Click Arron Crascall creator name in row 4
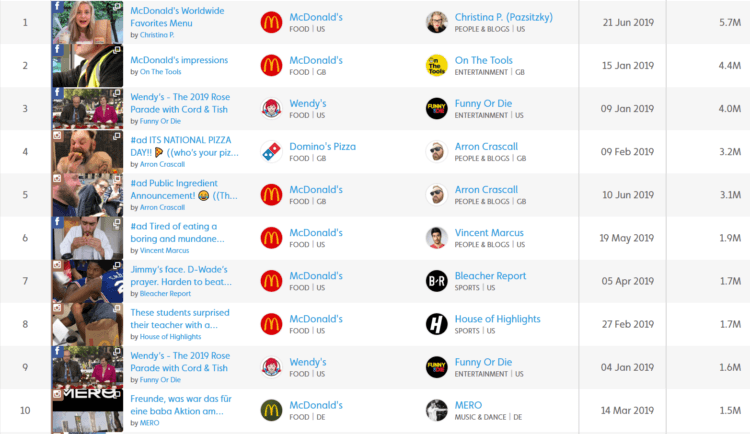 (486, 146)
